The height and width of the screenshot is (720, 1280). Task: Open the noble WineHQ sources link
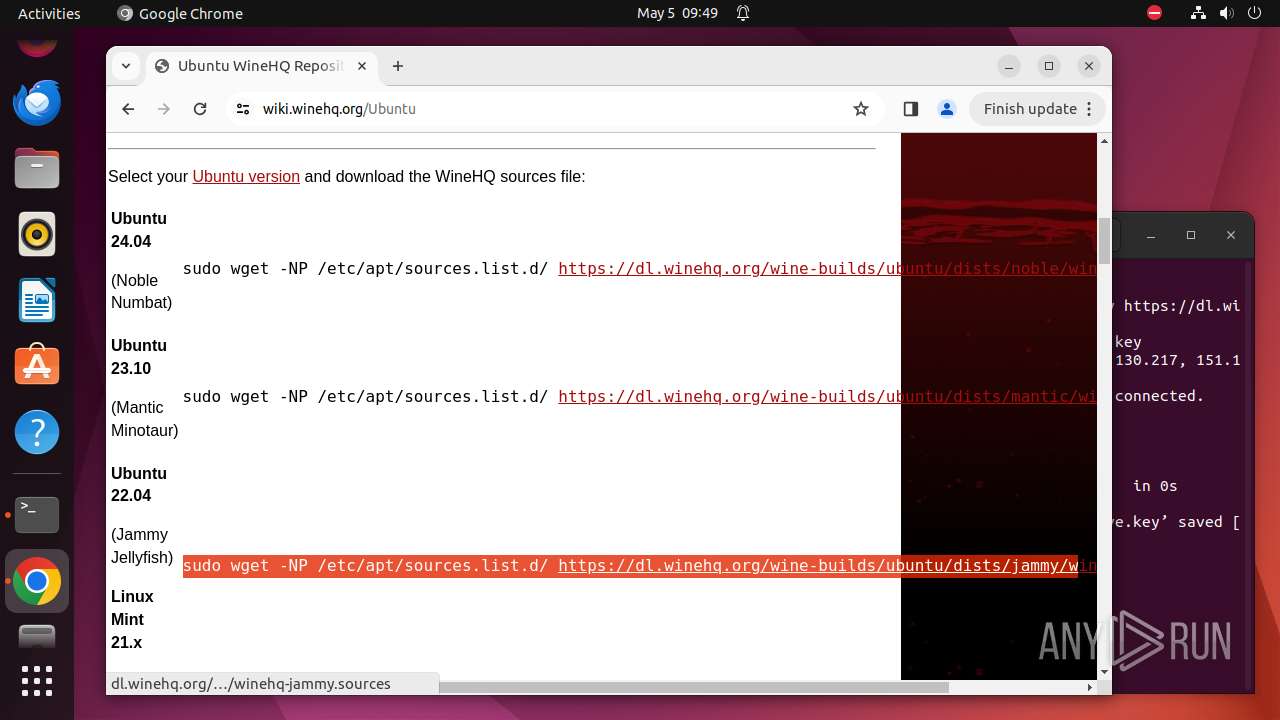coord(827,268)
